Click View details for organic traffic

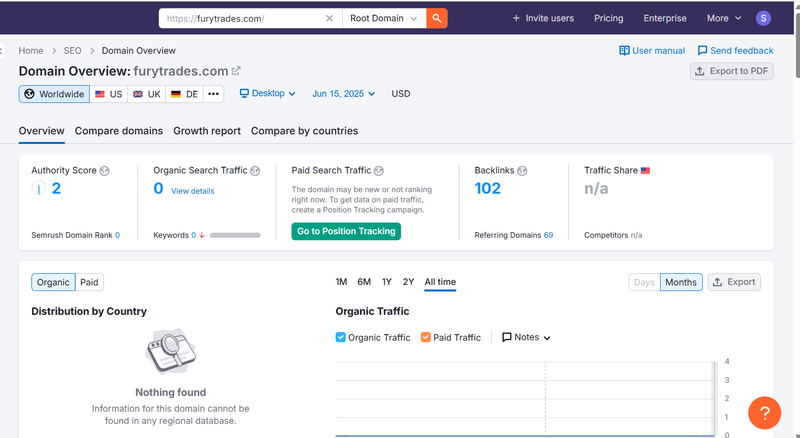click(192, 191)
